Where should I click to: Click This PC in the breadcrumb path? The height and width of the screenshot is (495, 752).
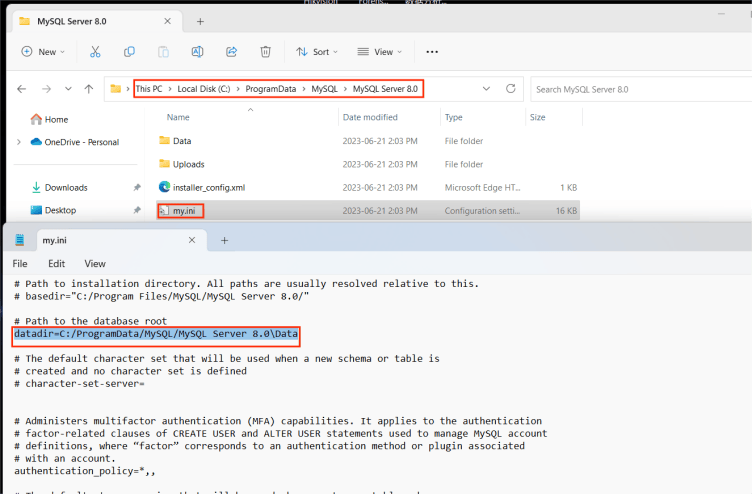tap(149, 89)
